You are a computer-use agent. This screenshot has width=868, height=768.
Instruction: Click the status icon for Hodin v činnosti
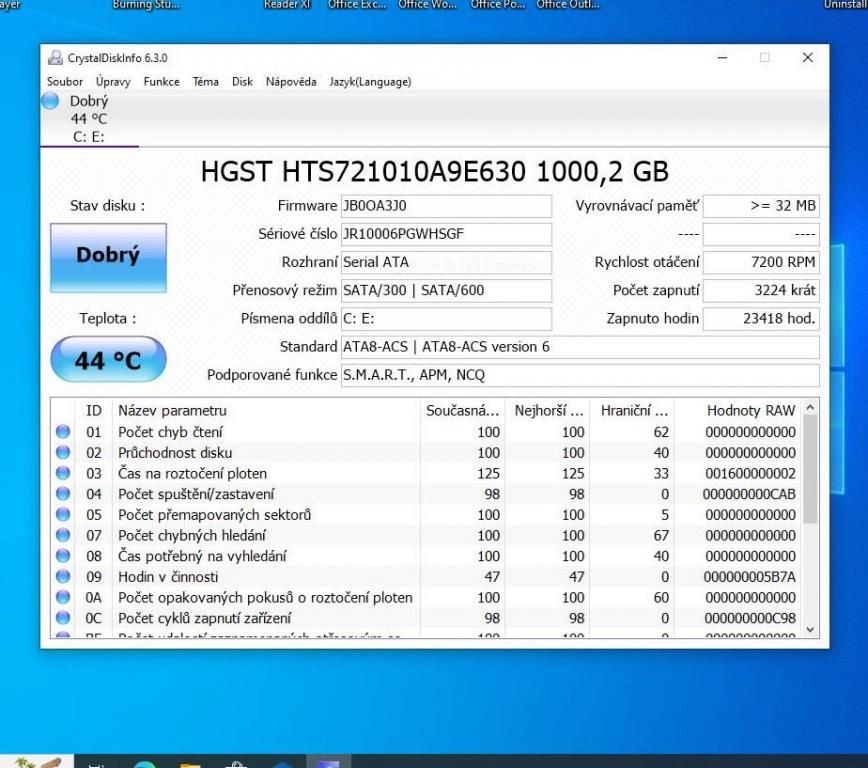pos(63,577)
